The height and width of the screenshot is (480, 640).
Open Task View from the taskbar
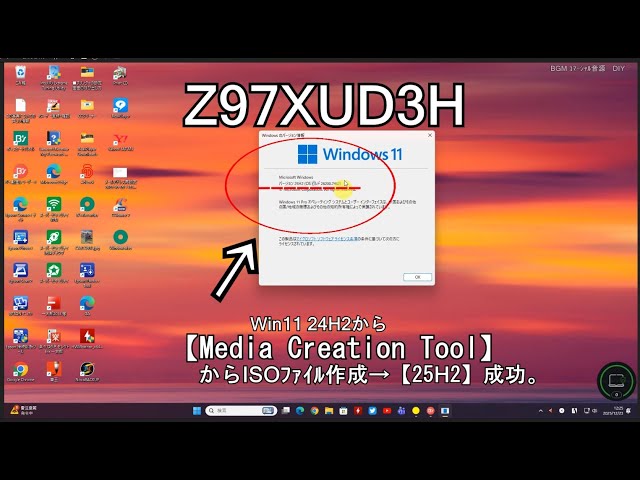pos(286,411)
